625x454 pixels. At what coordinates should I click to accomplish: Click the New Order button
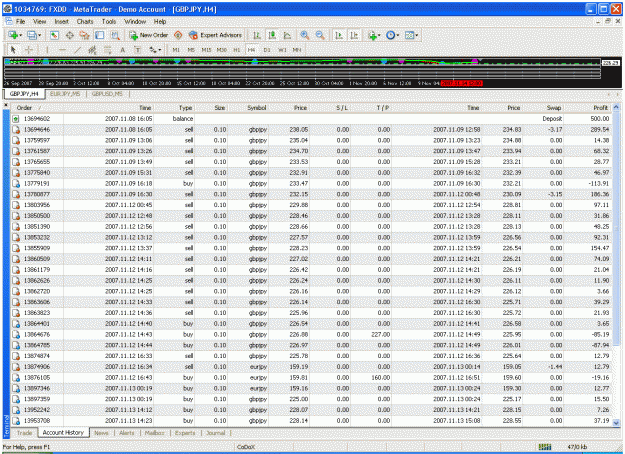coord(148,35)
